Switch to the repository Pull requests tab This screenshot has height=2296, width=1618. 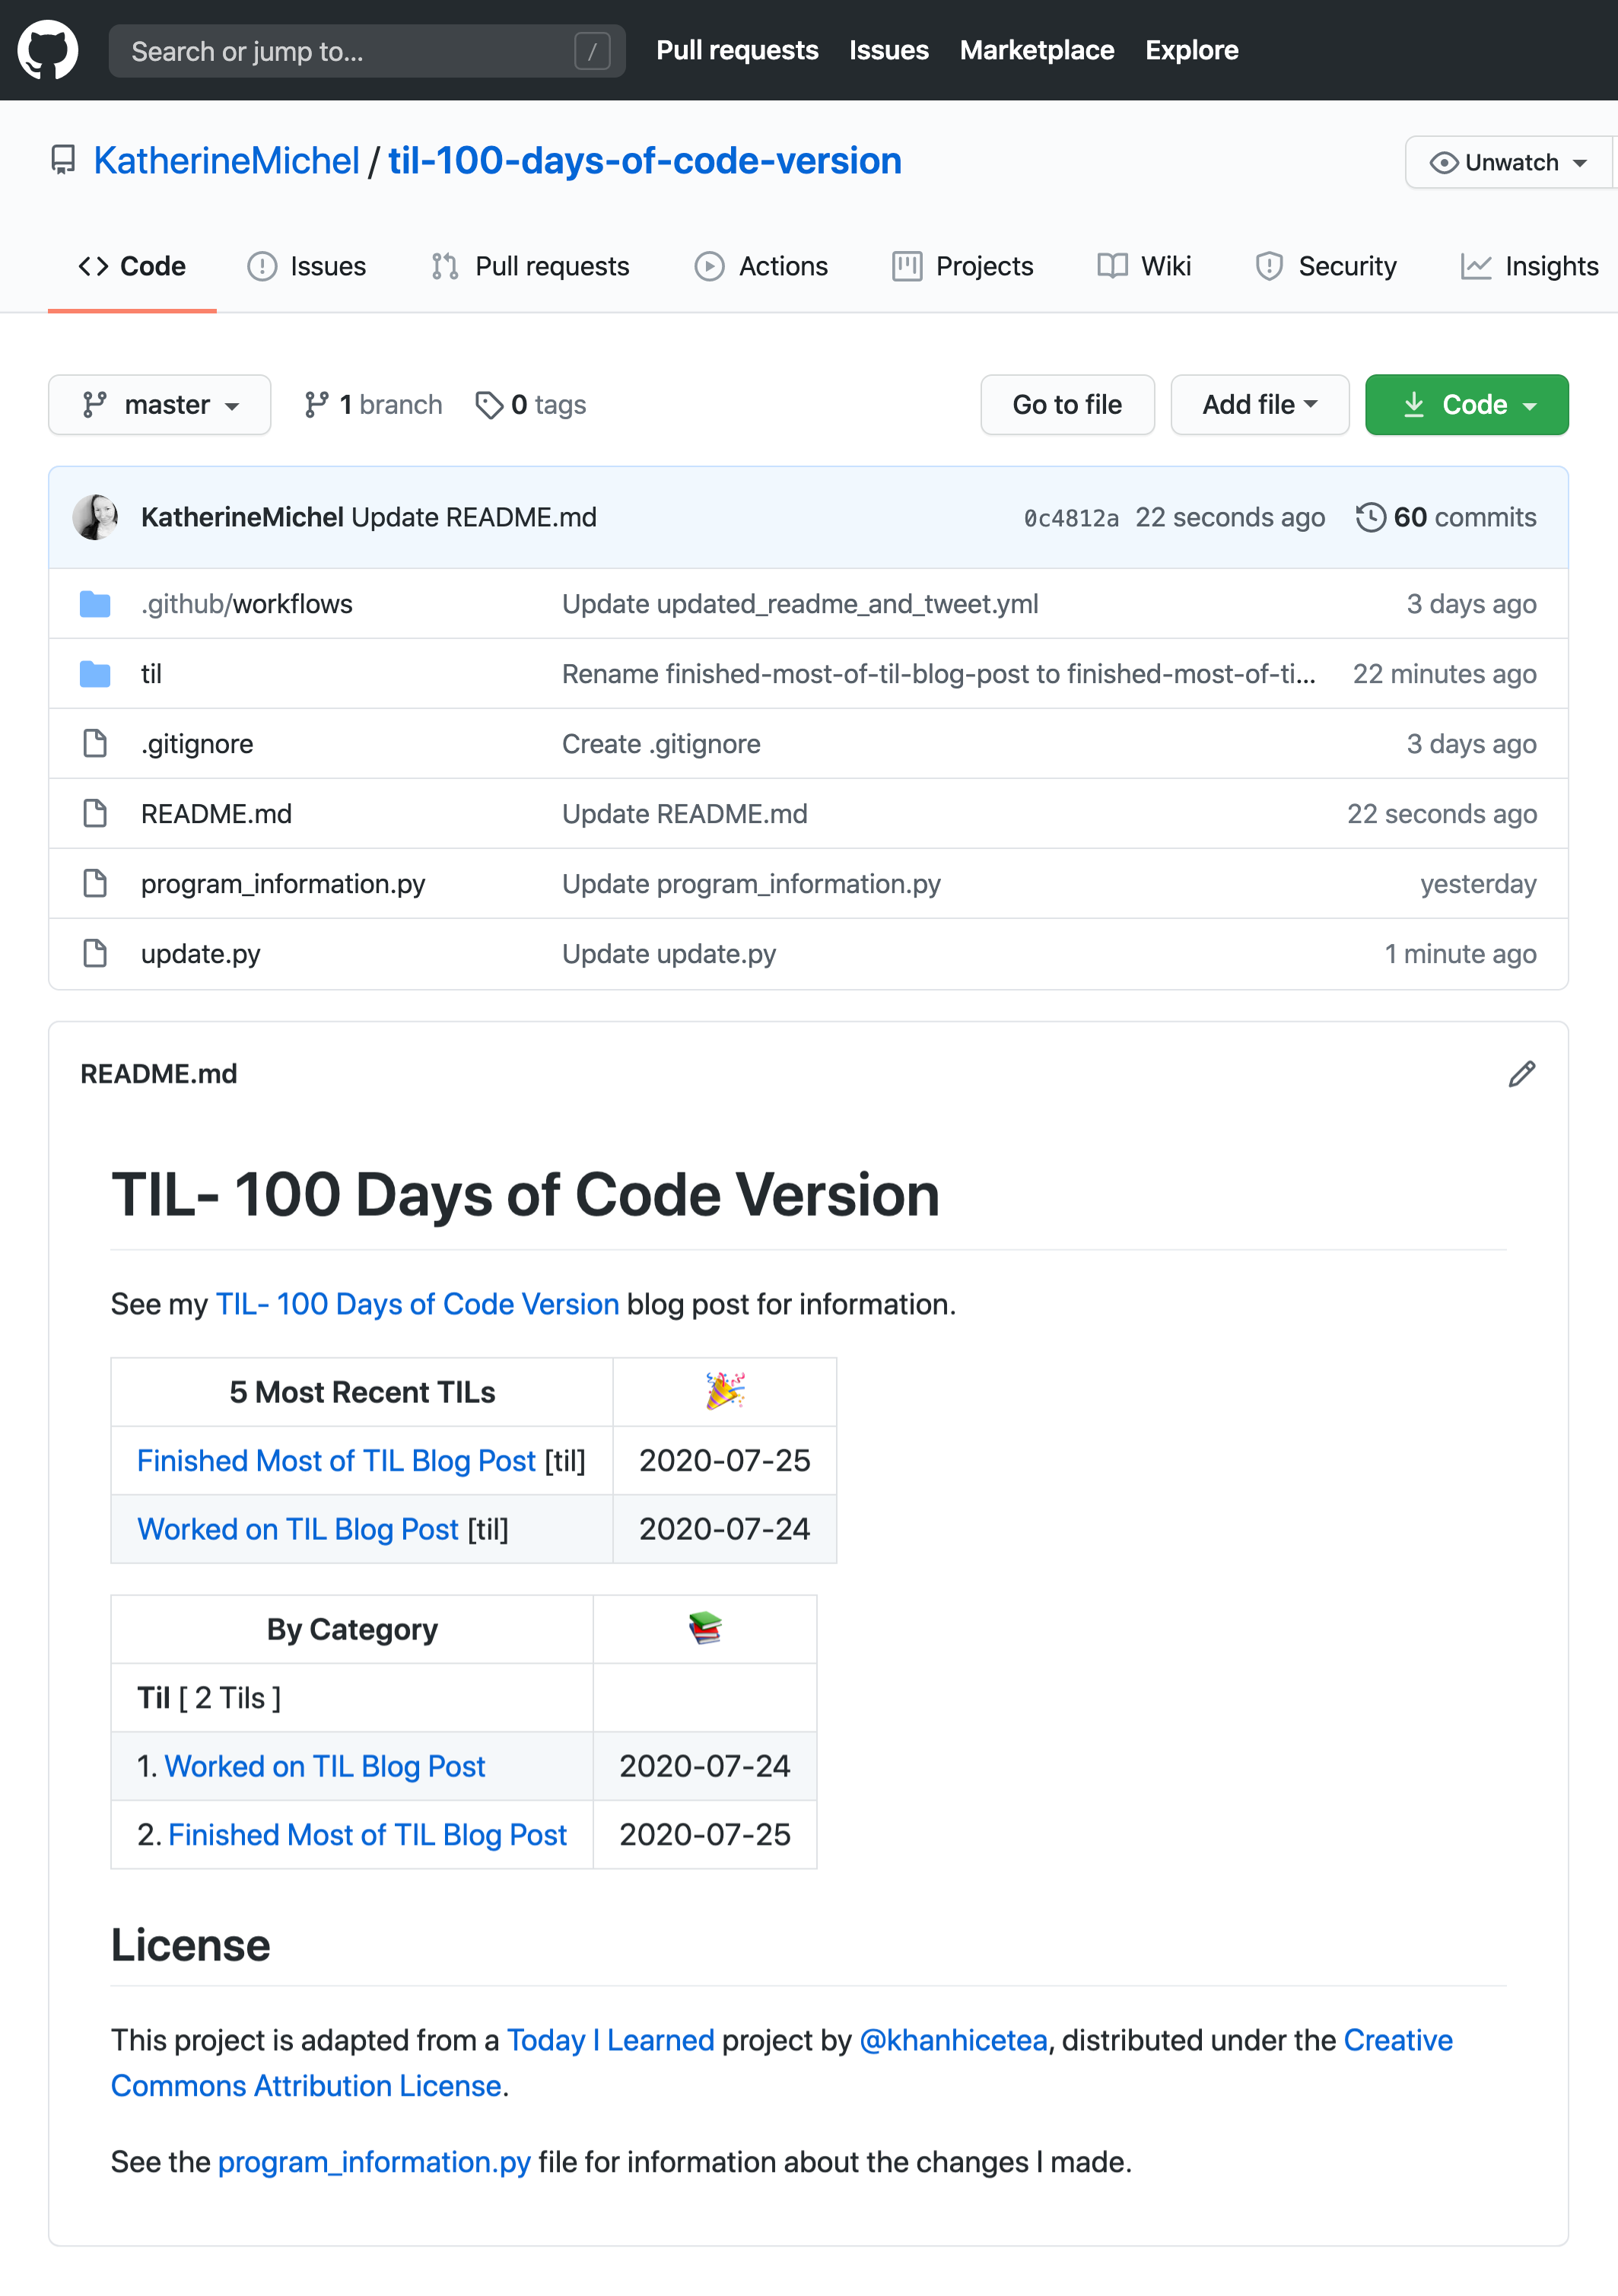(x=531, y=267)
